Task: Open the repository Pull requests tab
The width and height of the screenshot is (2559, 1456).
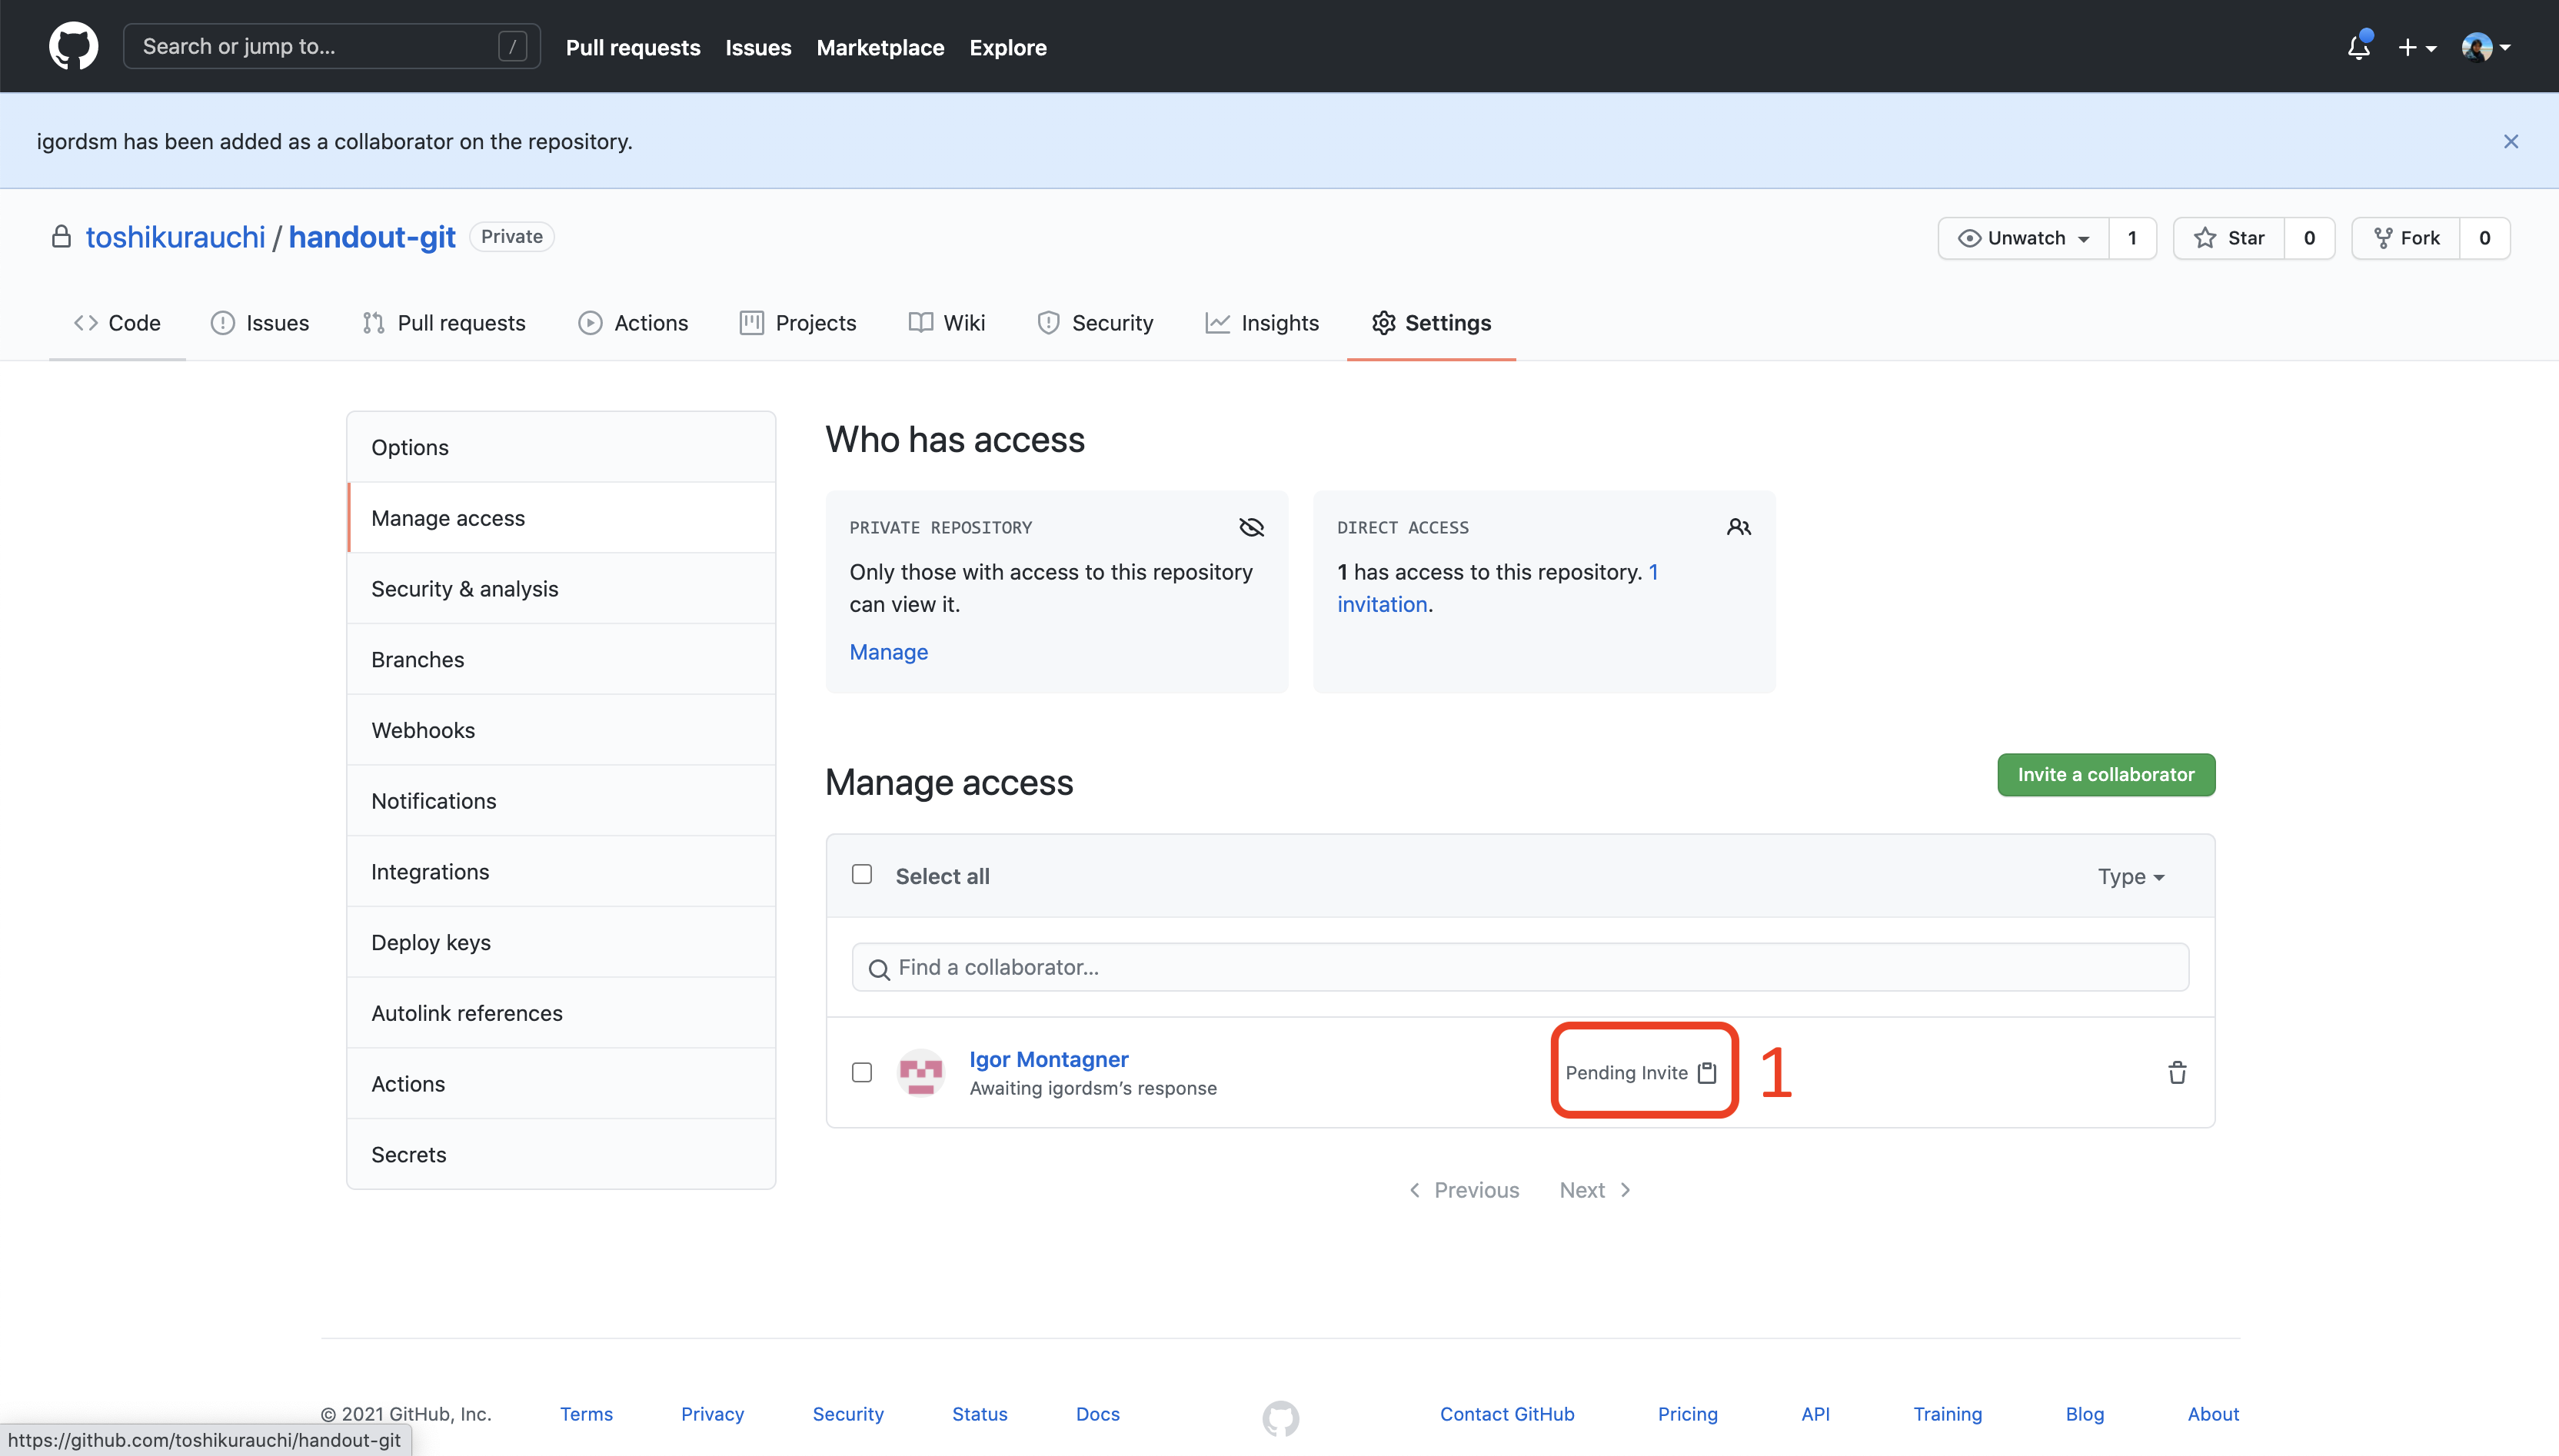Action: click(443, 323)
